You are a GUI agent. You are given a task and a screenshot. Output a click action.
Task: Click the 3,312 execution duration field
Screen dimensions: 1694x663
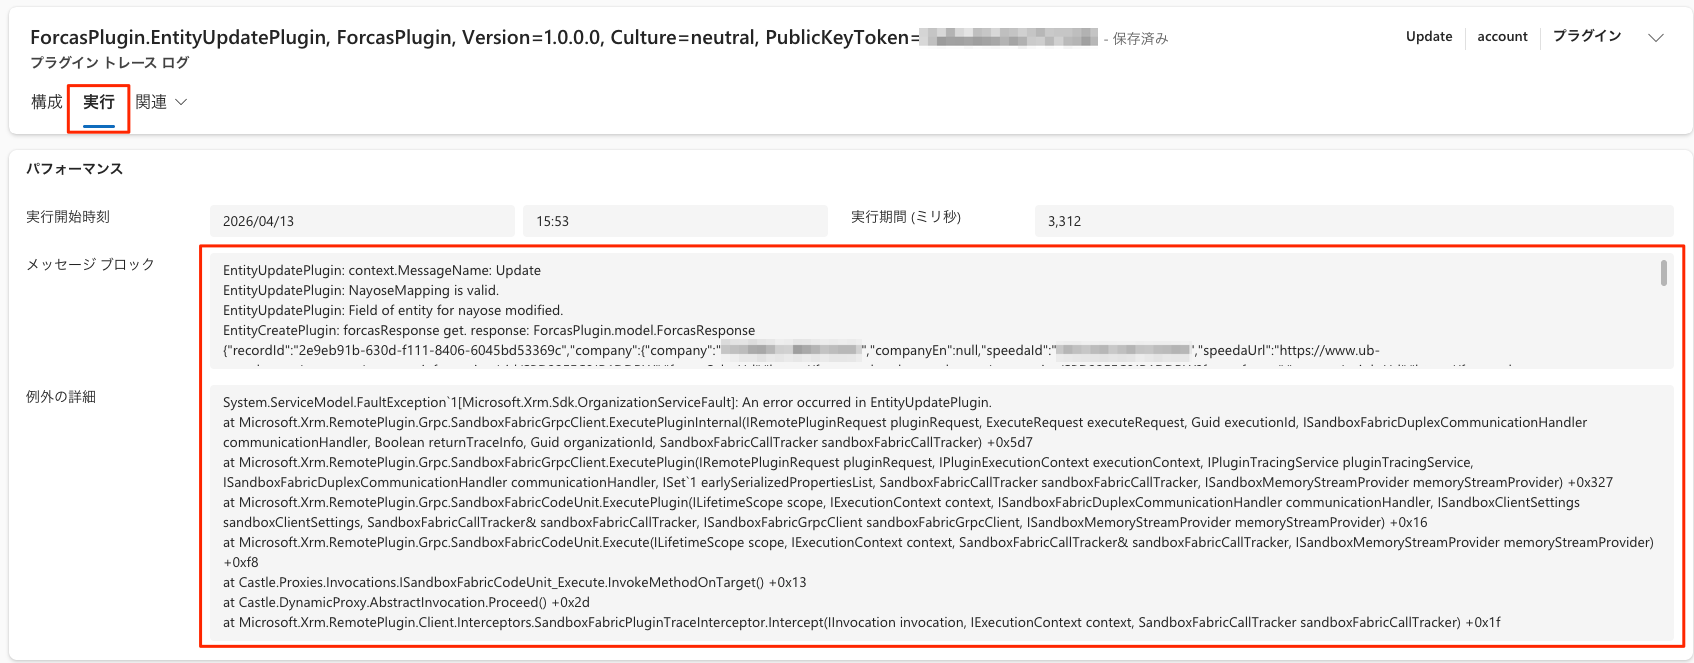tap(1353, 221)
